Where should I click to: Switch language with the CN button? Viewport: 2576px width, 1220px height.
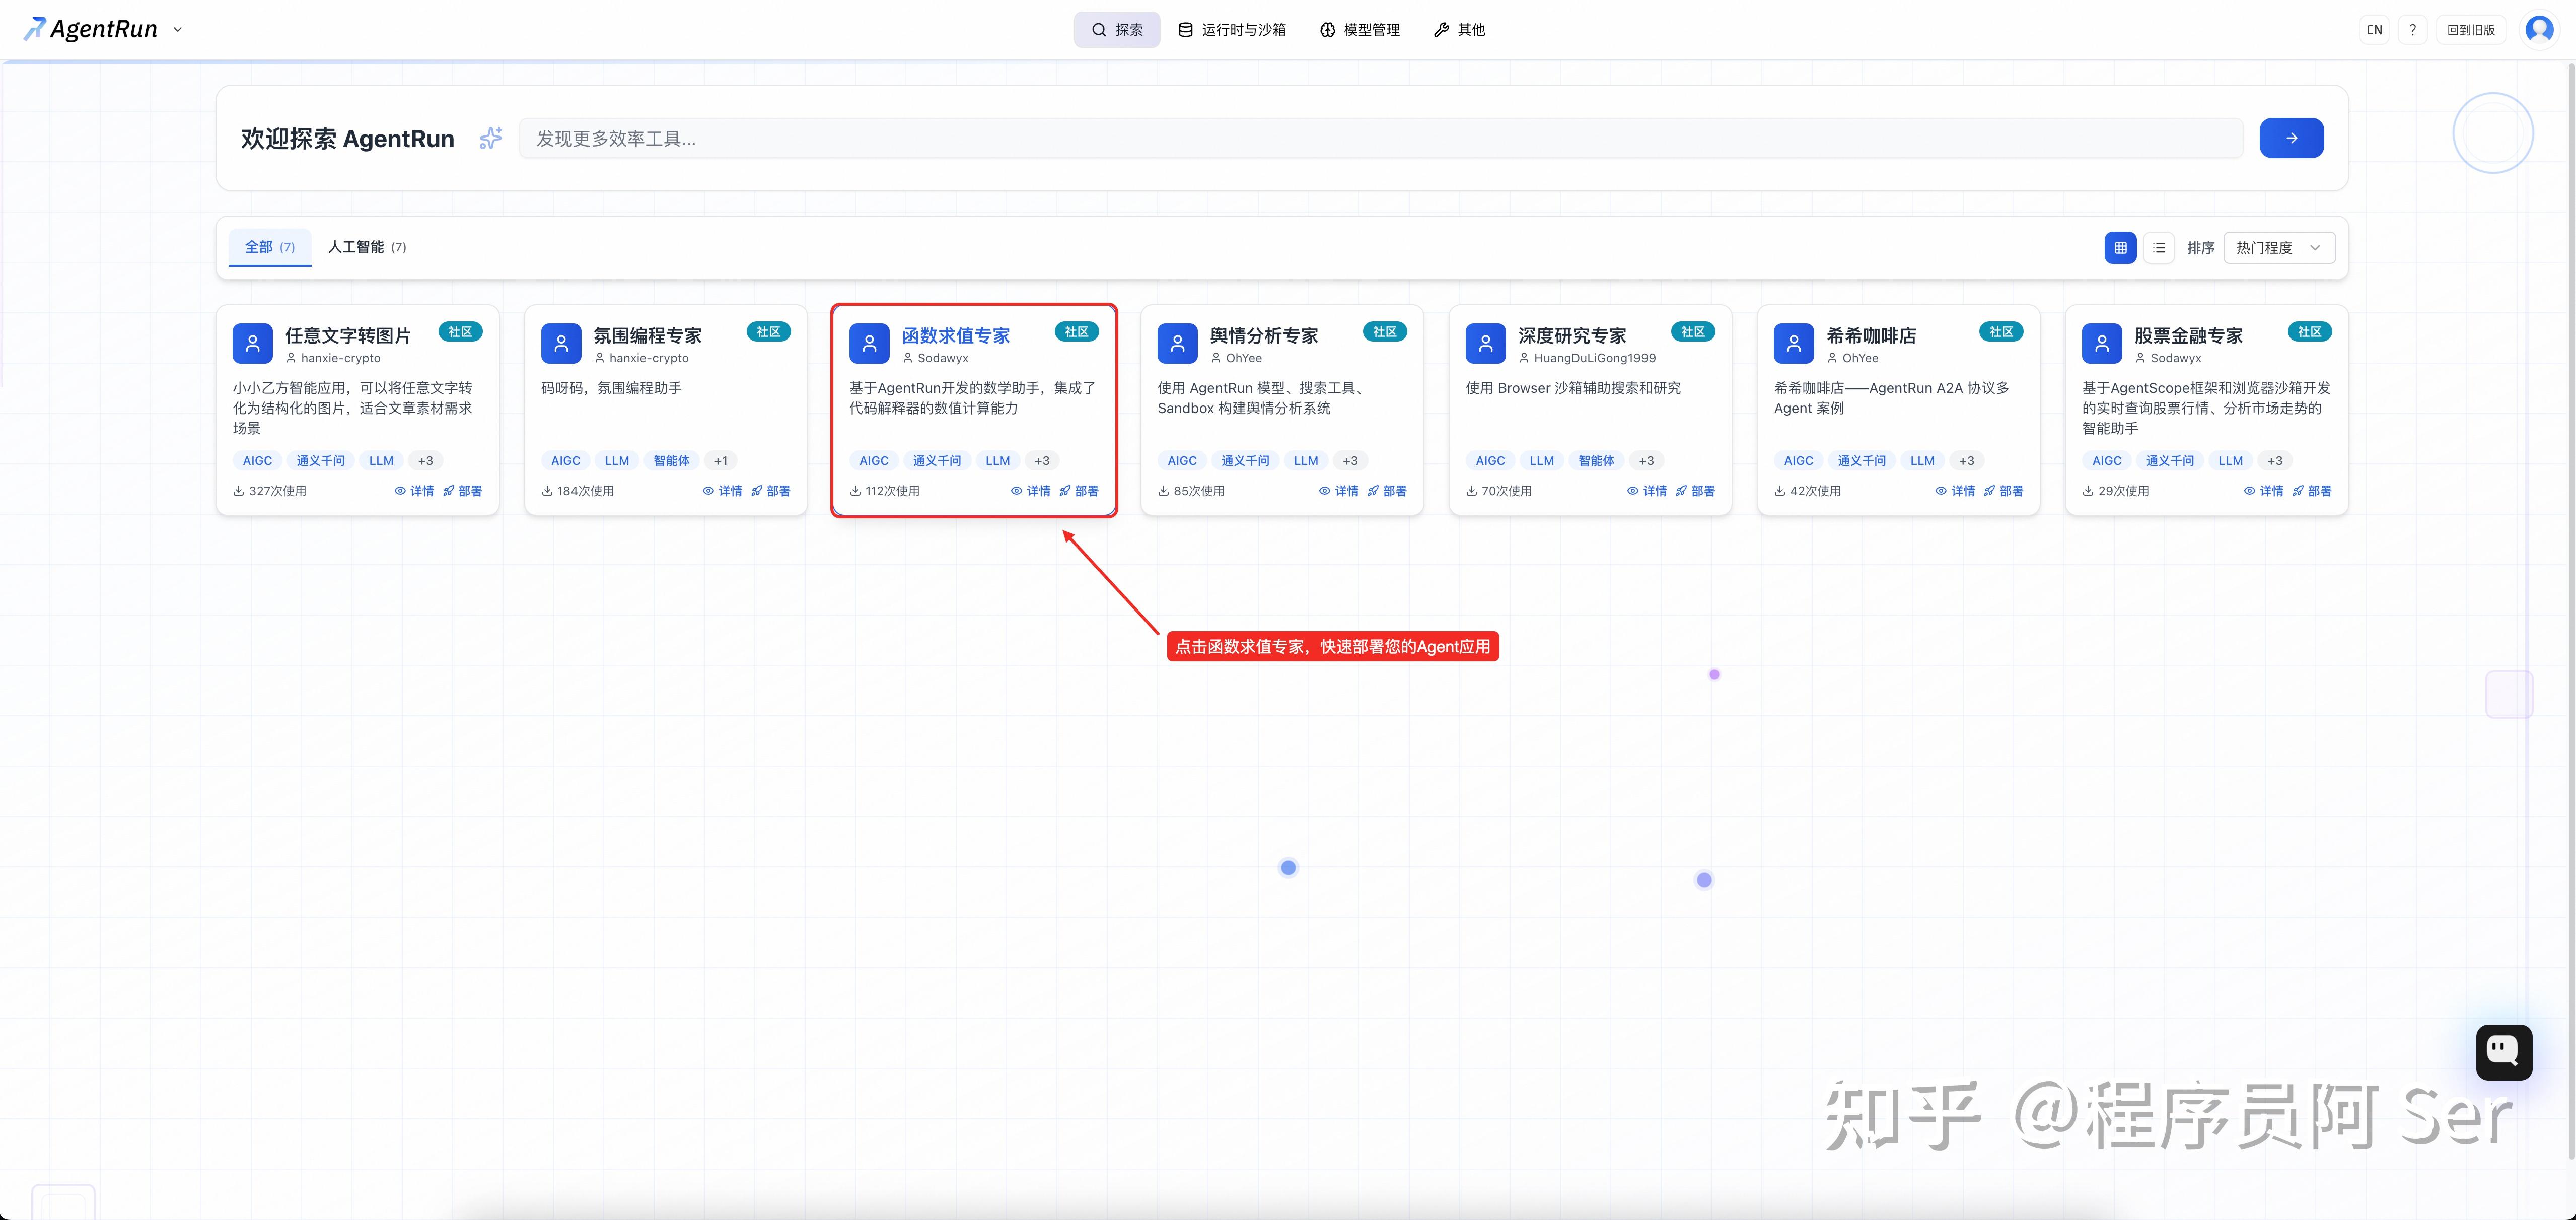pyautogui.click(x=2374, y=30)
